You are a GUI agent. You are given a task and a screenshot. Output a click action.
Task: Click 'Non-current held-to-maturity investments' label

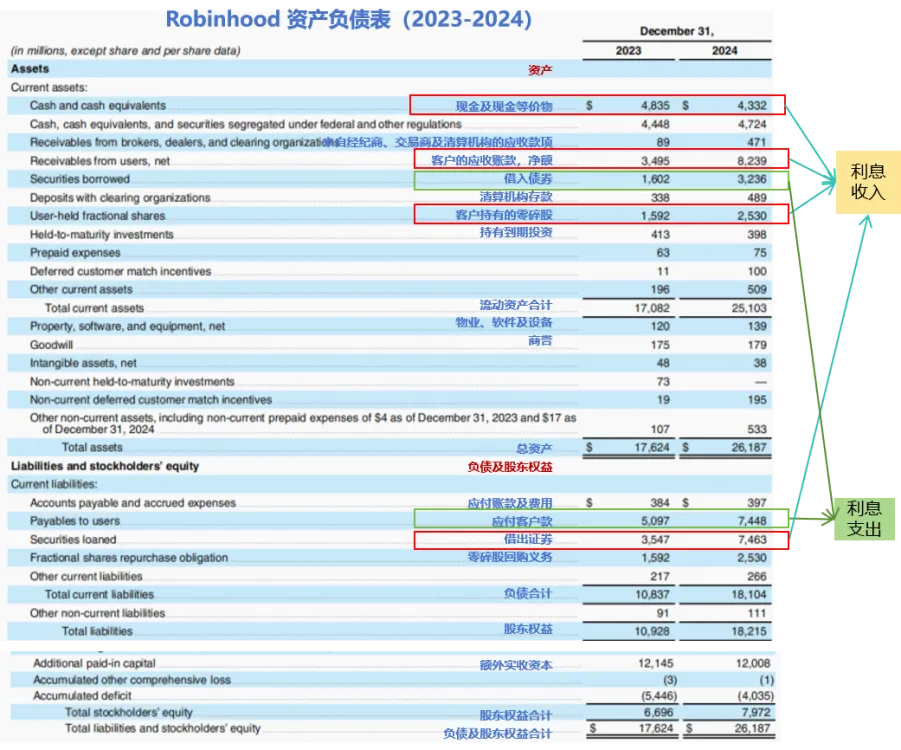132,382
